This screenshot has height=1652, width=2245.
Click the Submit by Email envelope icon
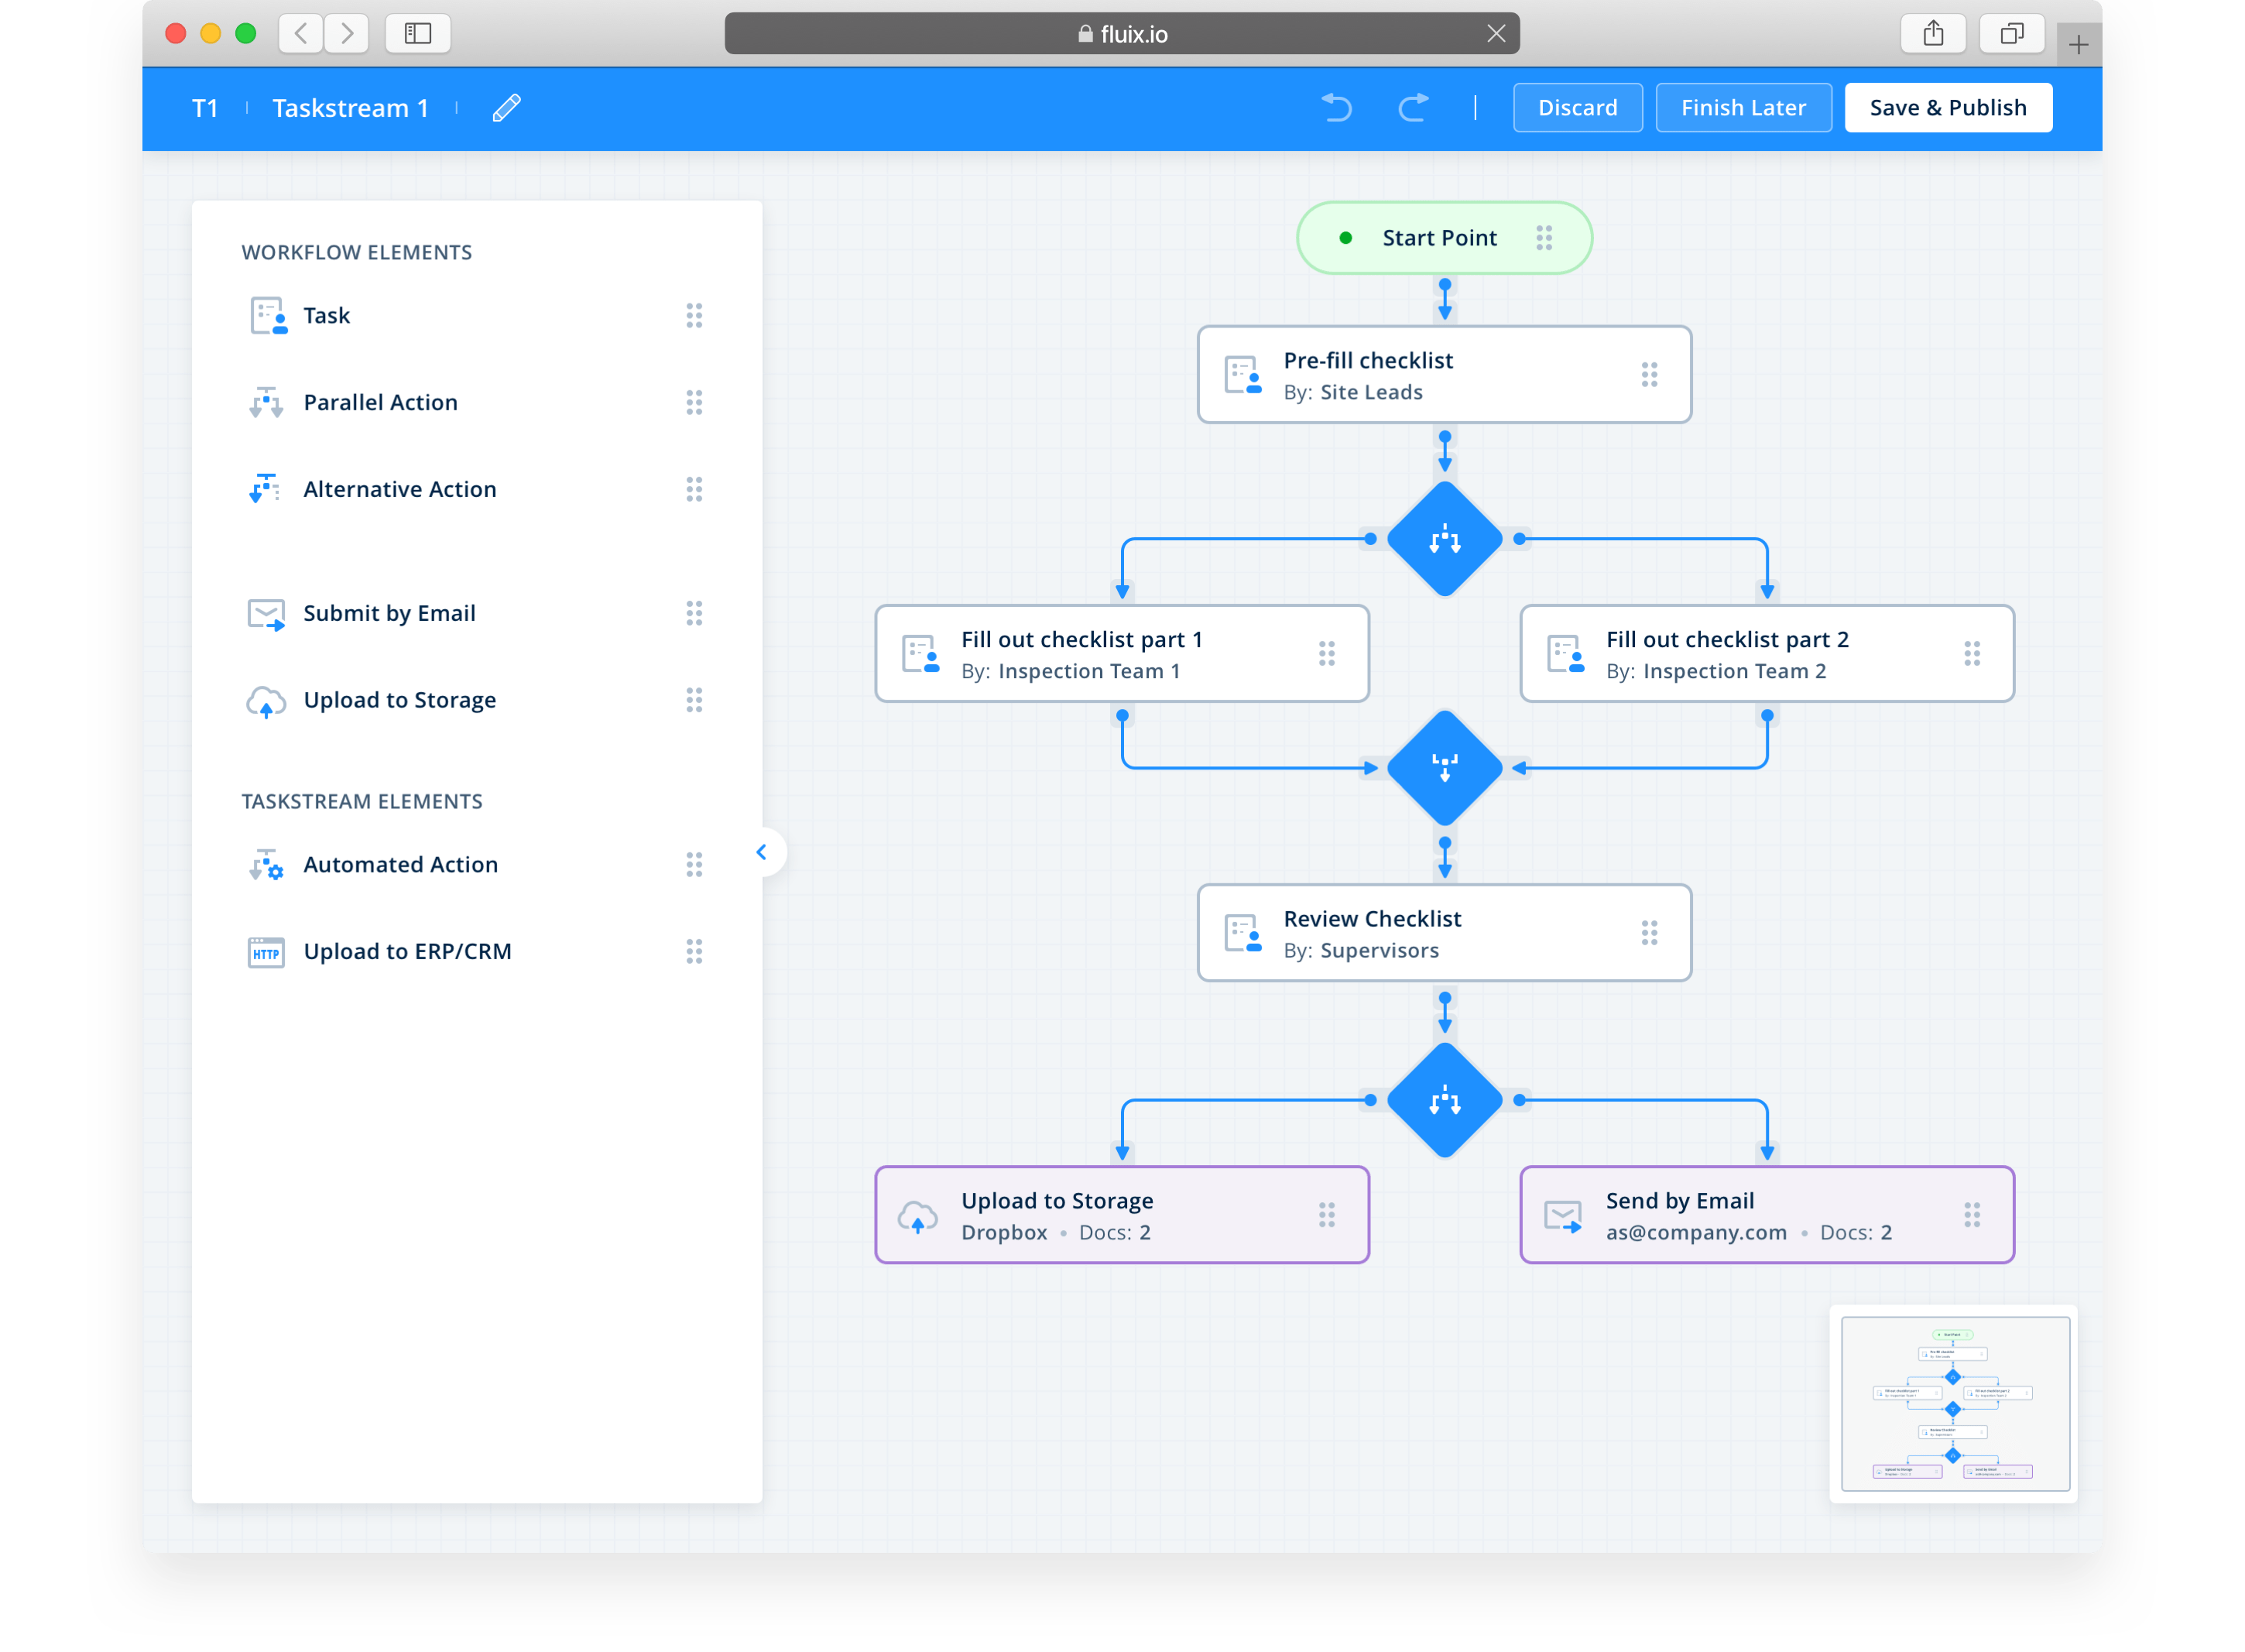266,614
